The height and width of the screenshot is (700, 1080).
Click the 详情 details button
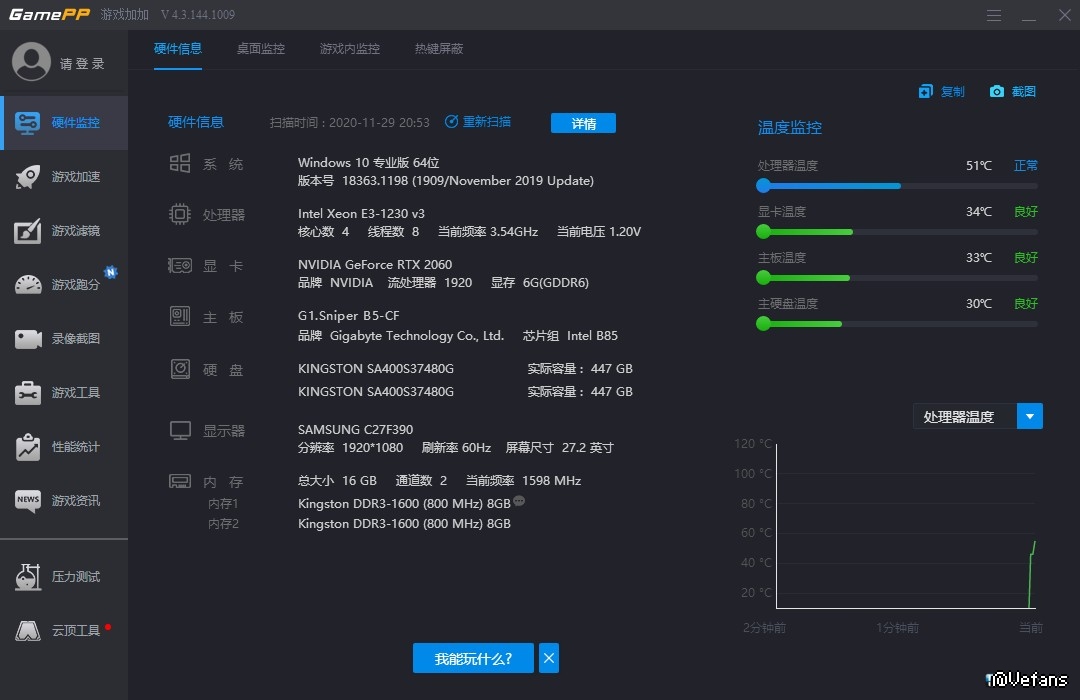point(583,123)
